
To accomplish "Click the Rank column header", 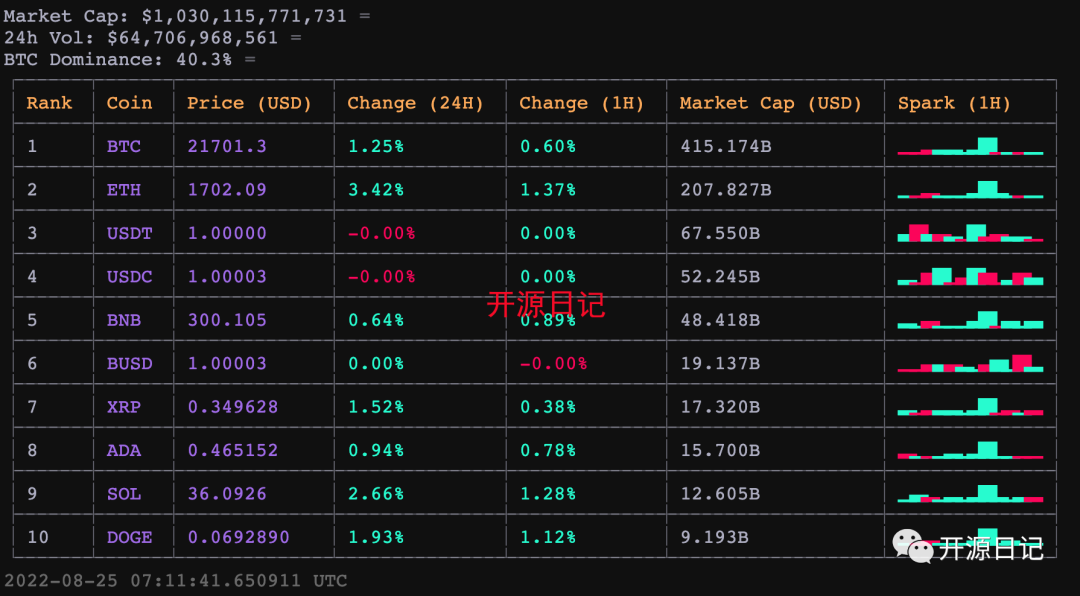I will click(x=49, y=103).
